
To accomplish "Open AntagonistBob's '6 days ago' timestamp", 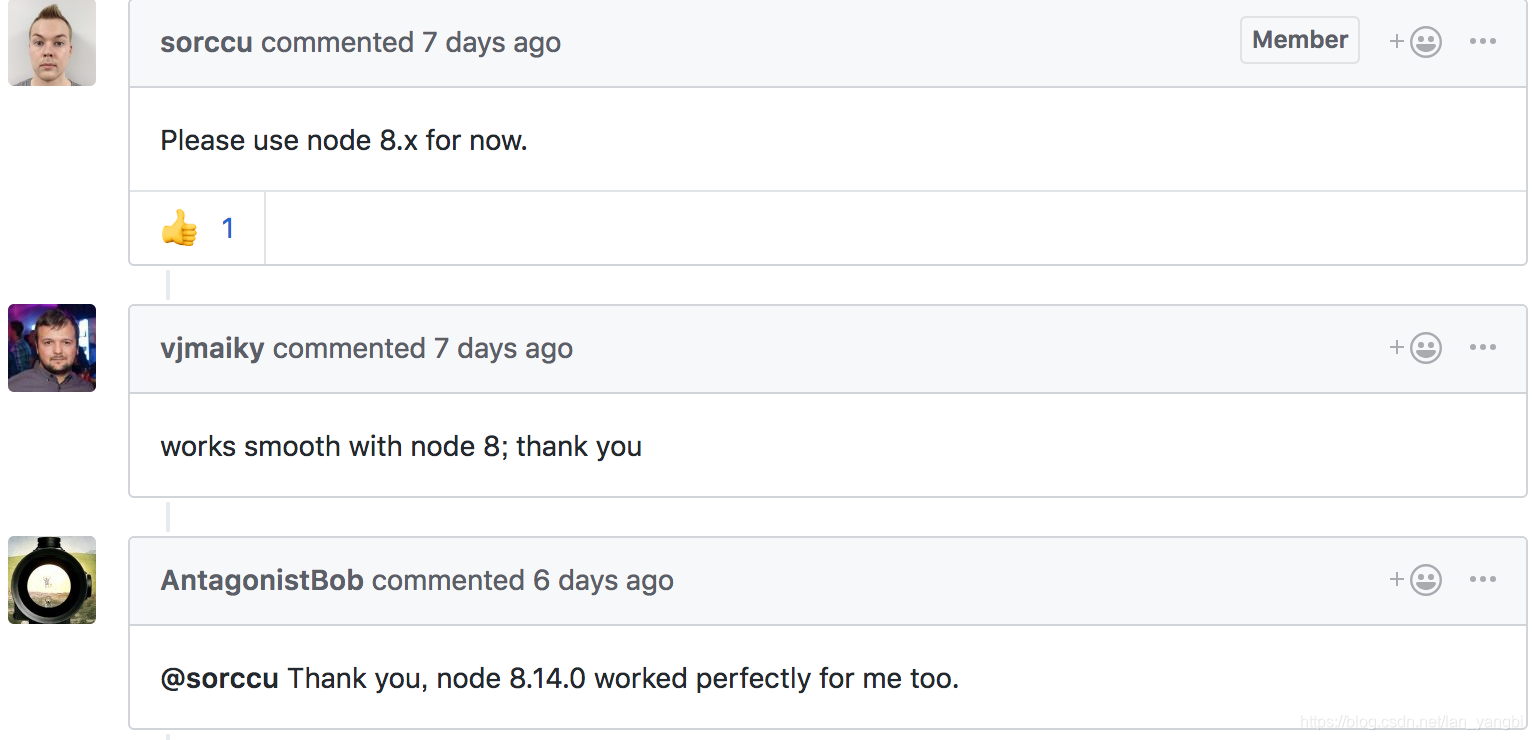I will tap(604, 581).
